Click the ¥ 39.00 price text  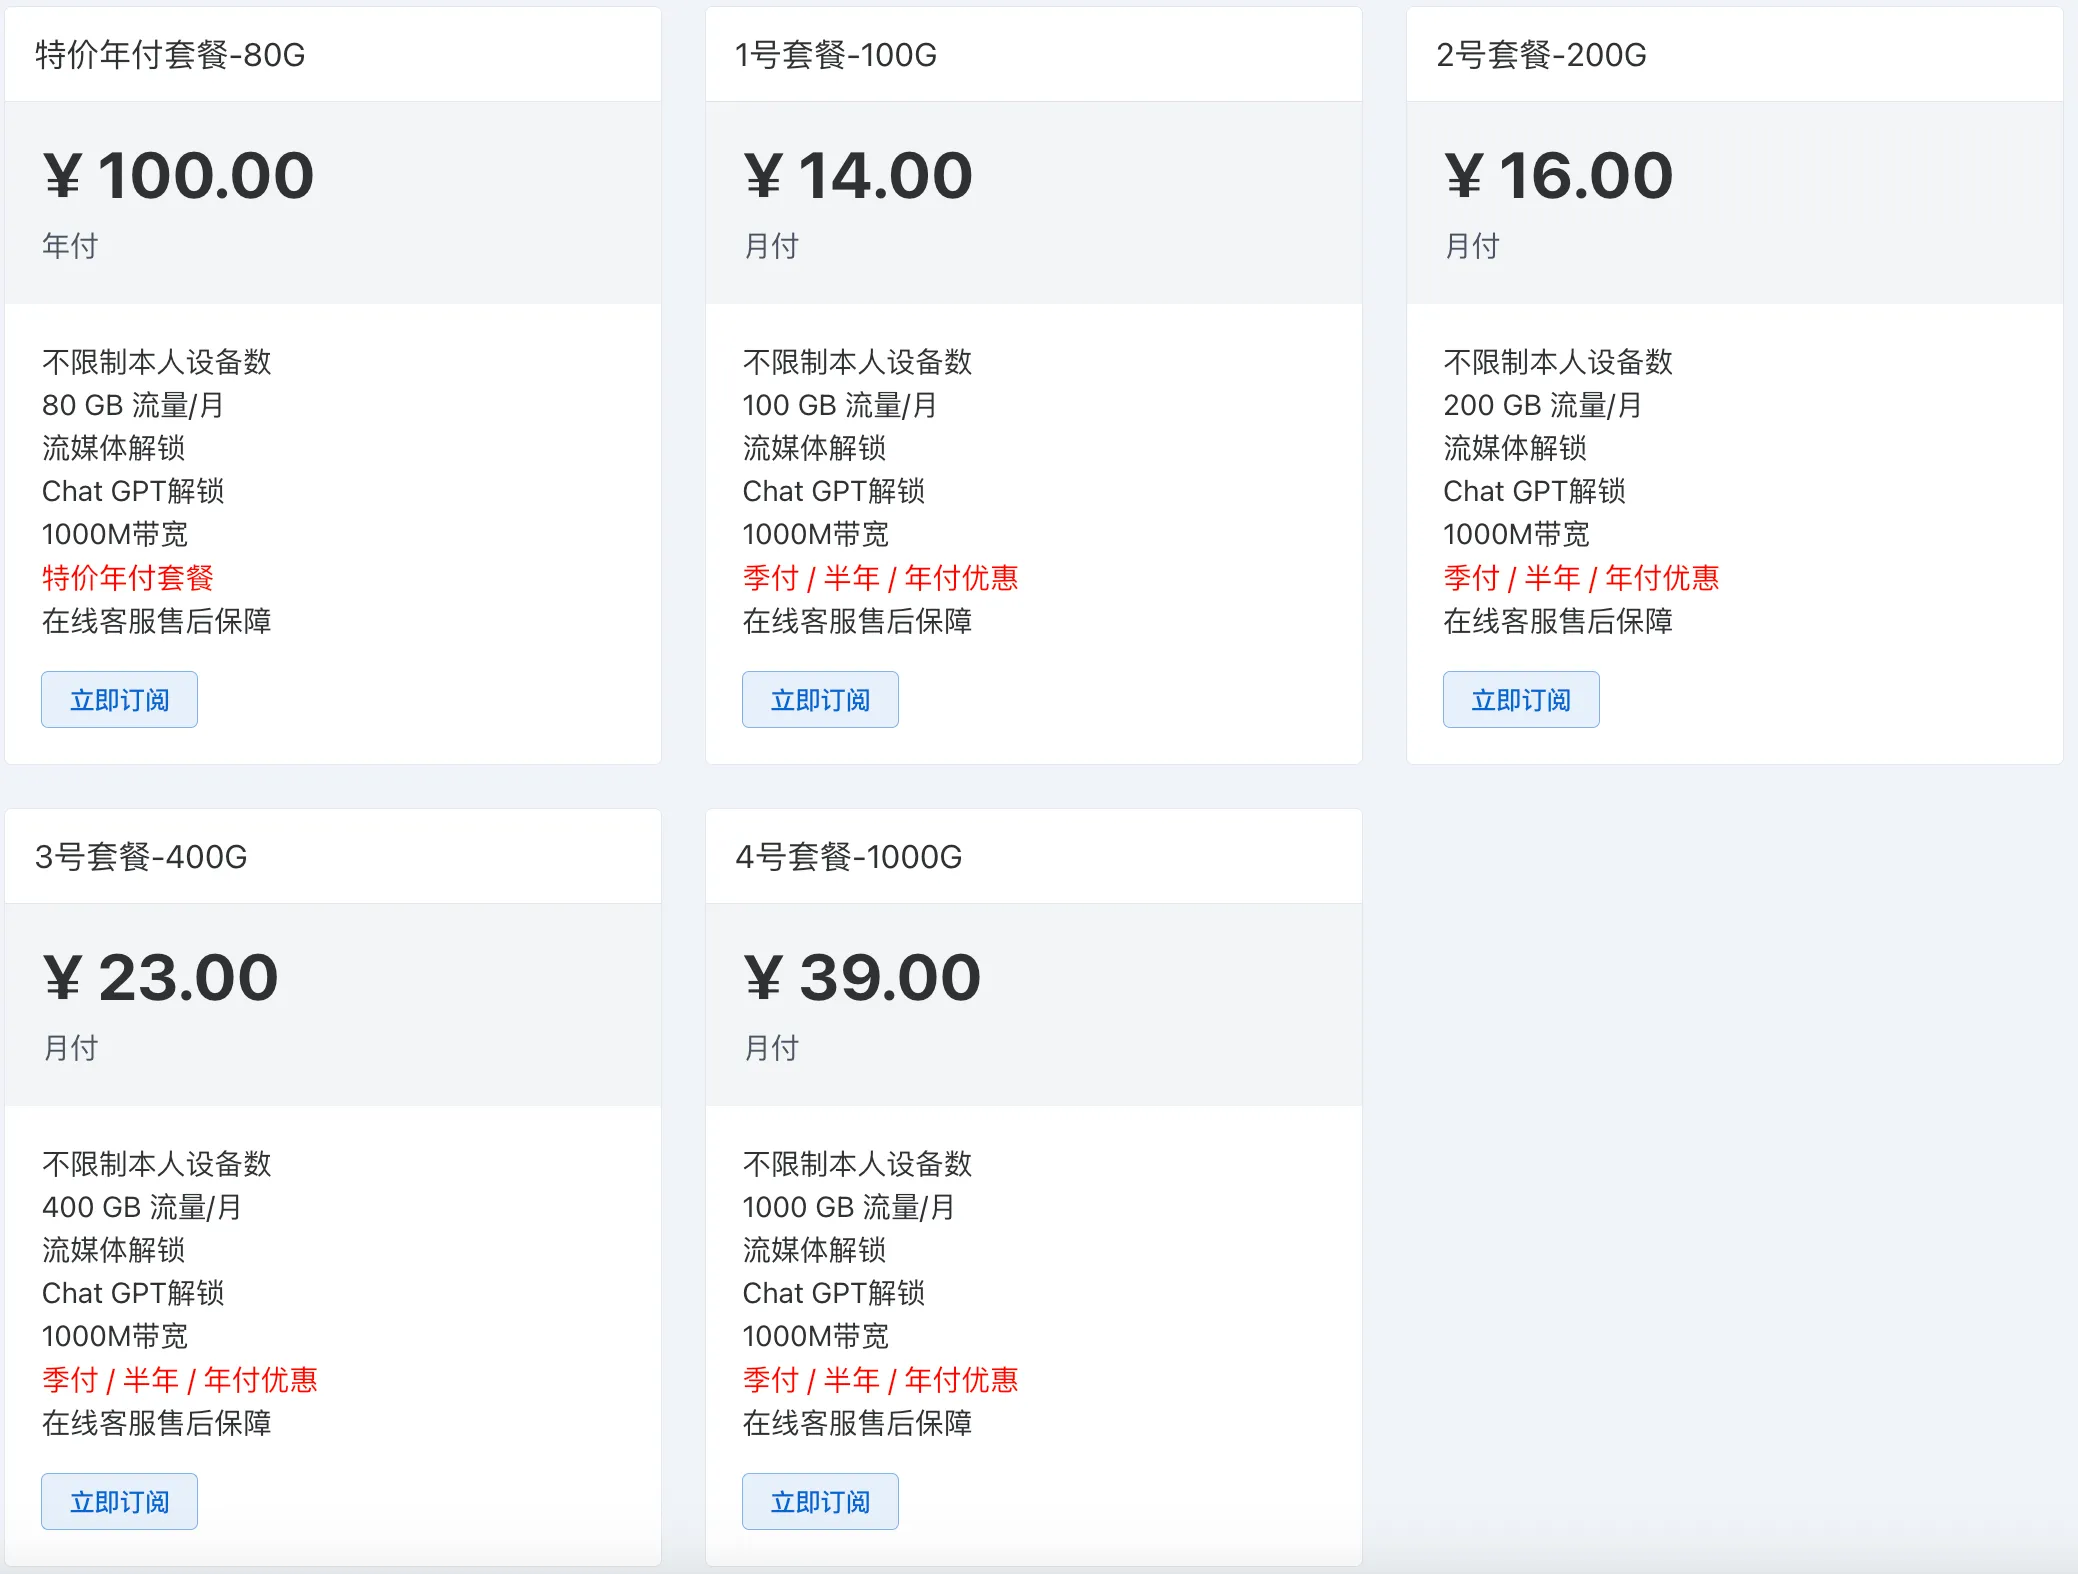click(862, 978)
